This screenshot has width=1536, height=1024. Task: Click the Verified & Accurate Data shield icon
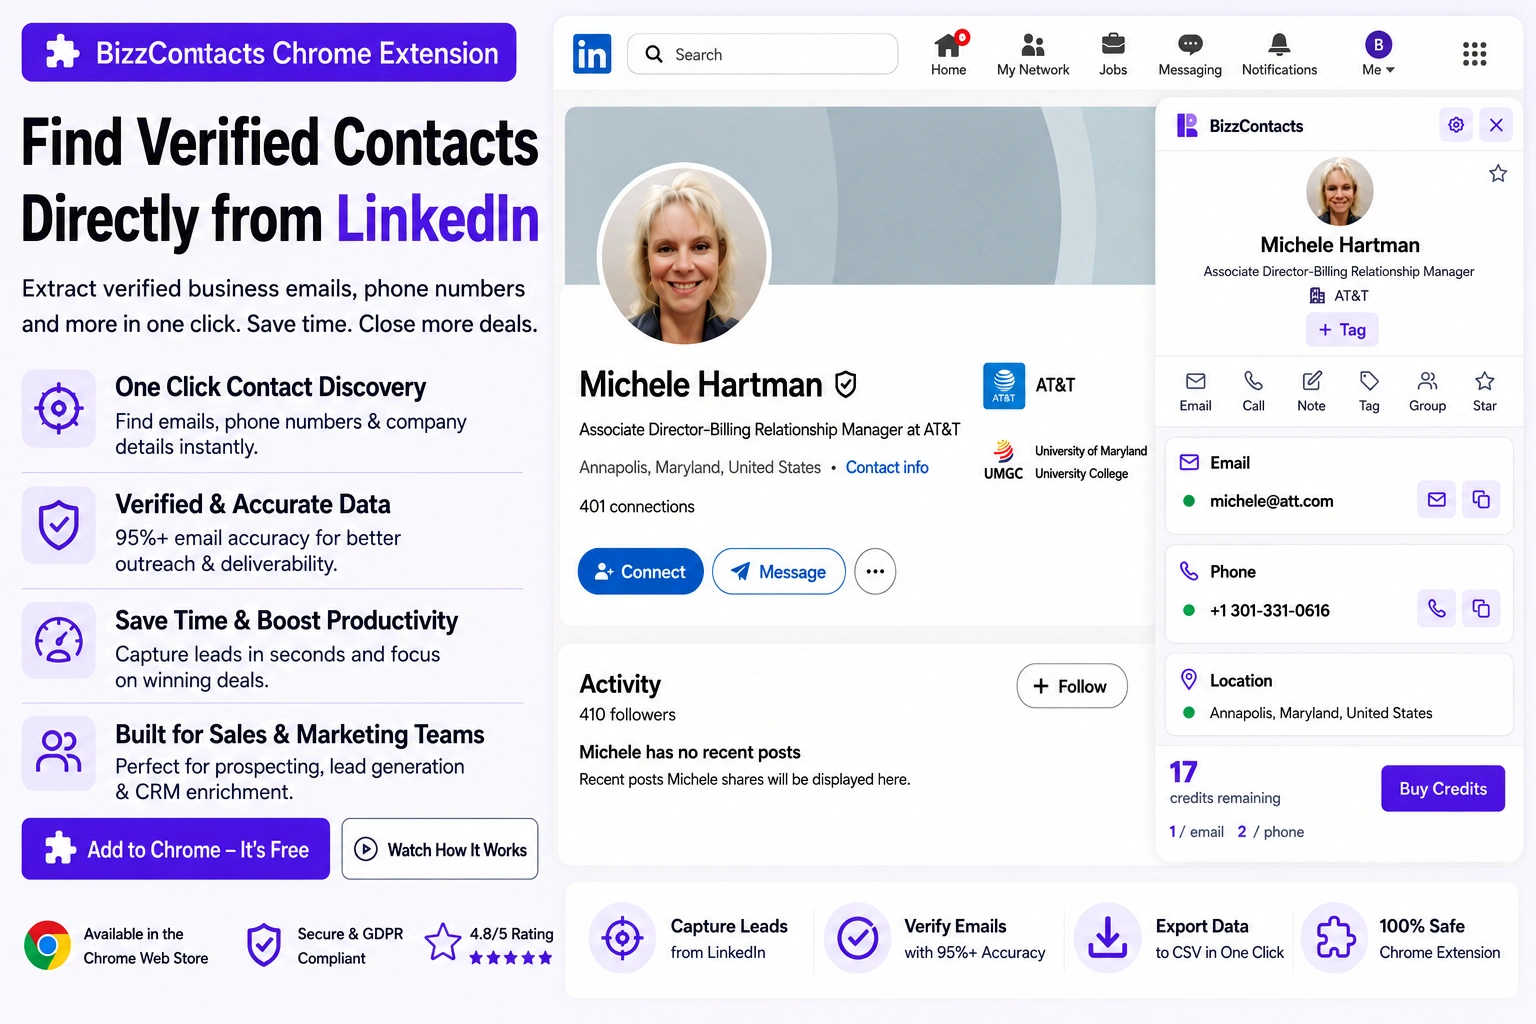coord(59,525)
